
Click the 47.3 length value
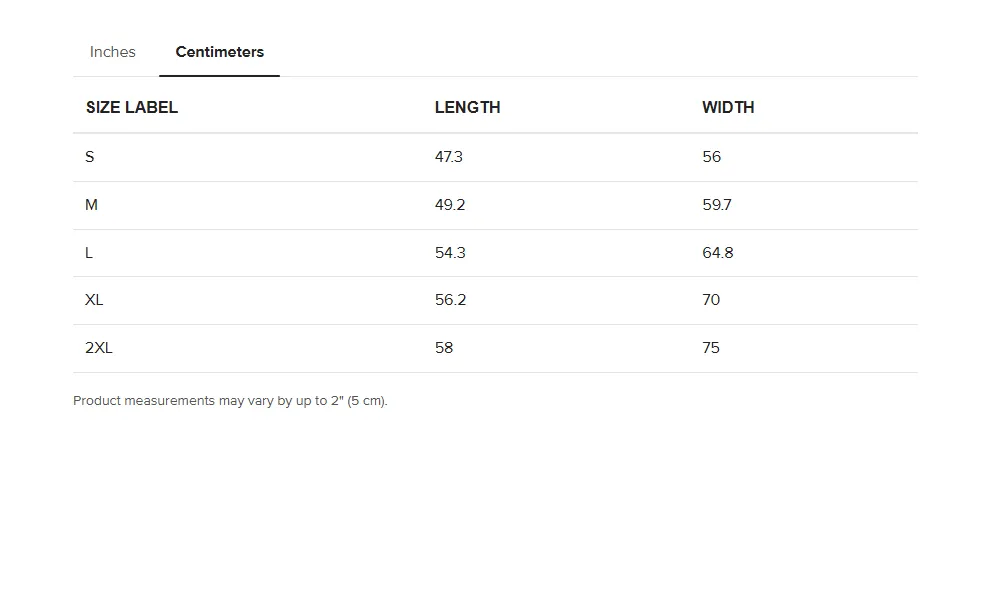(x=449, y=157)
